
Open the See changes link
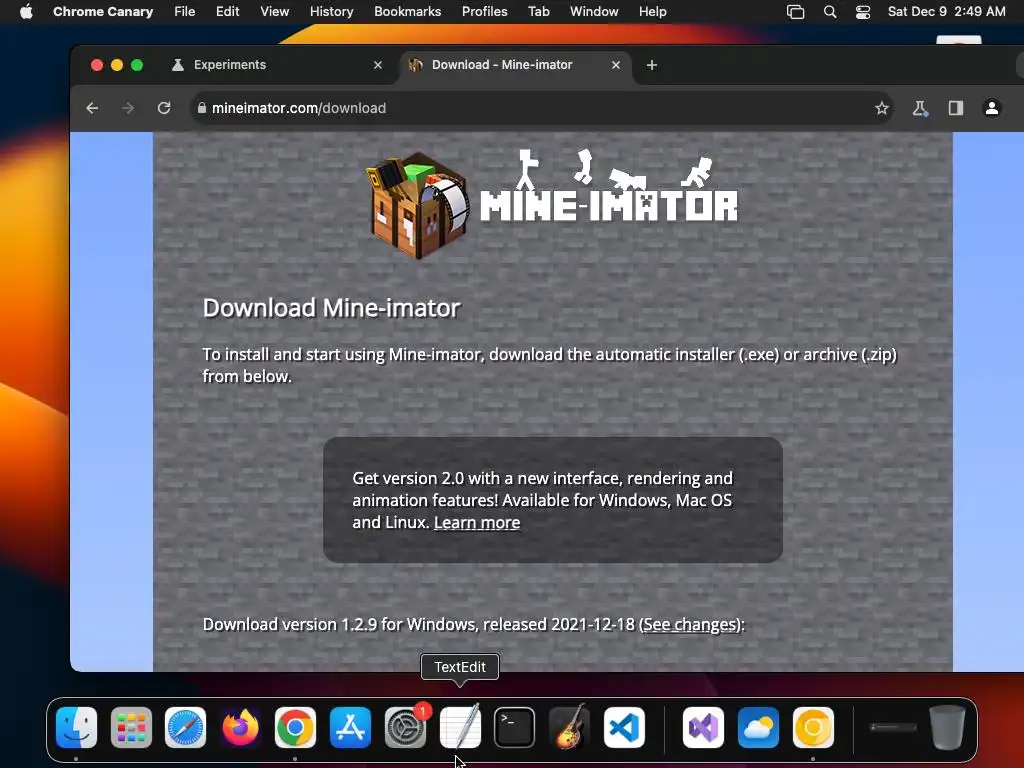pos(691,625)
